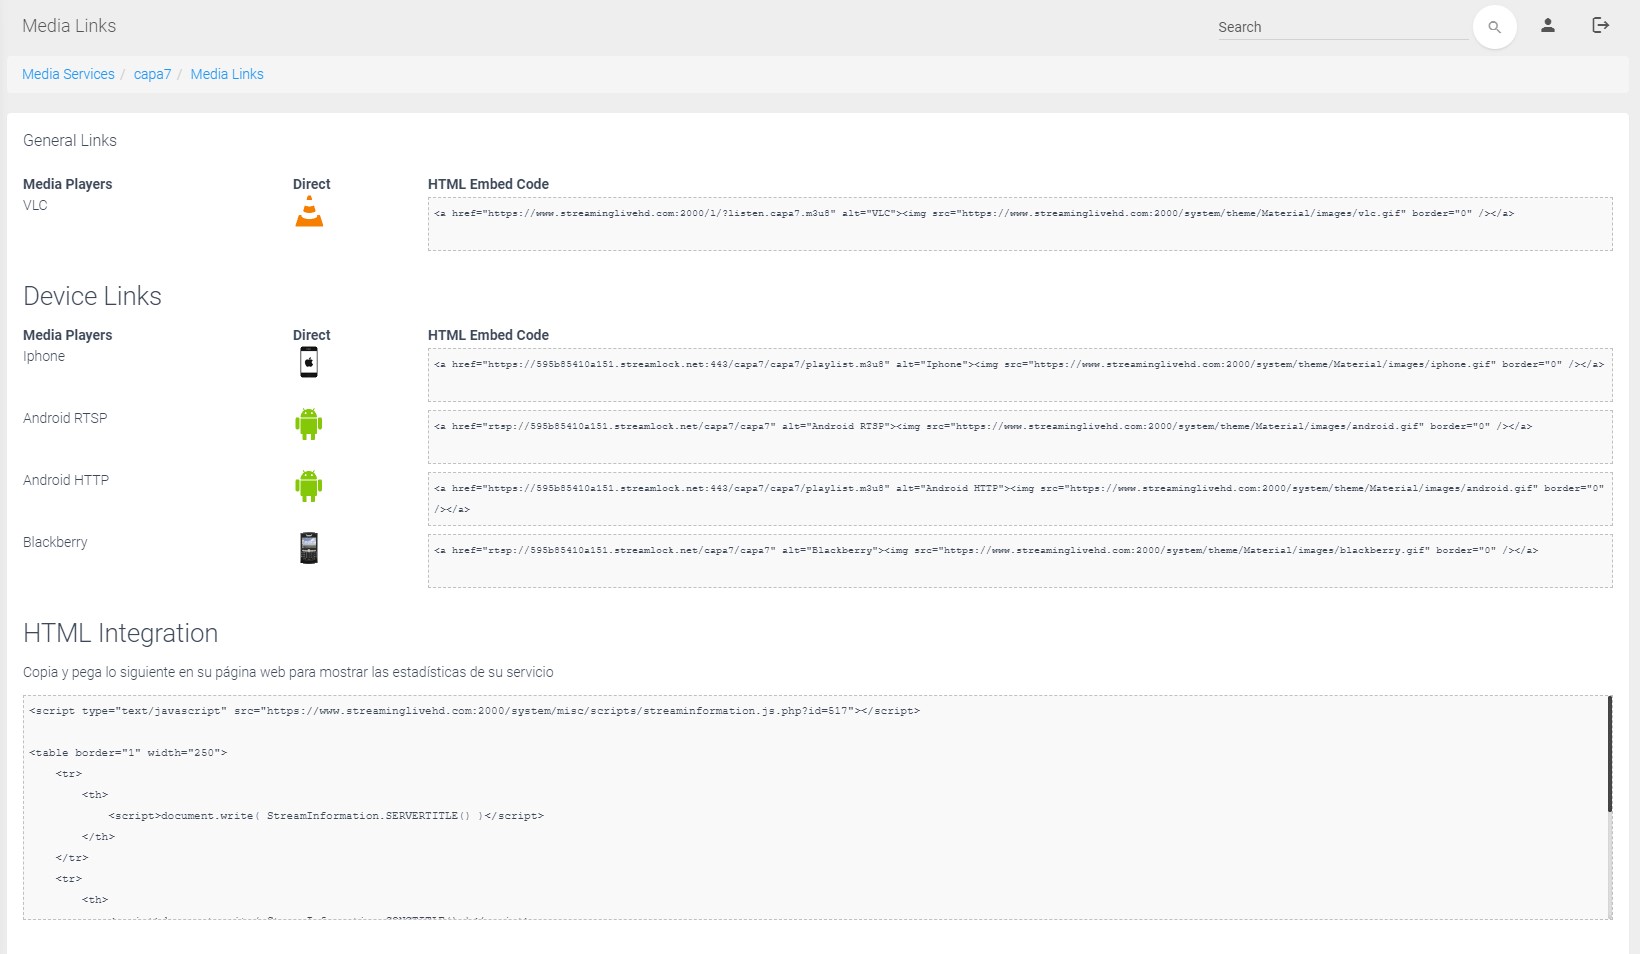Viewport: 1640px width, 954px height.
Task: Focus the Search input field
Action: tap(1340, 27)
